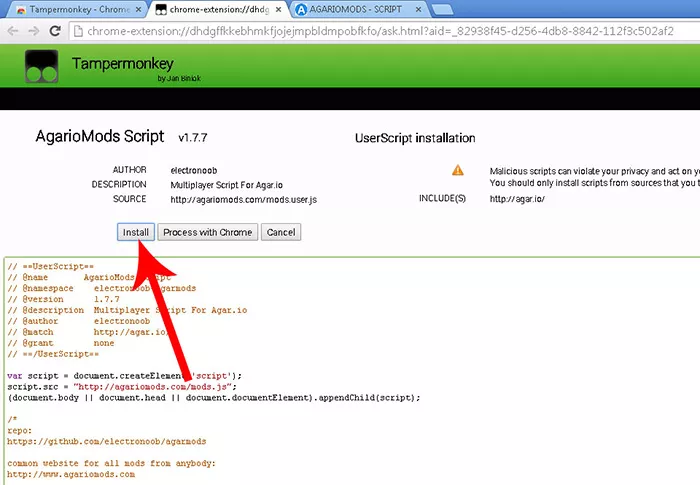Click the AGARIOMODS tab favicon

coord(302,9)
